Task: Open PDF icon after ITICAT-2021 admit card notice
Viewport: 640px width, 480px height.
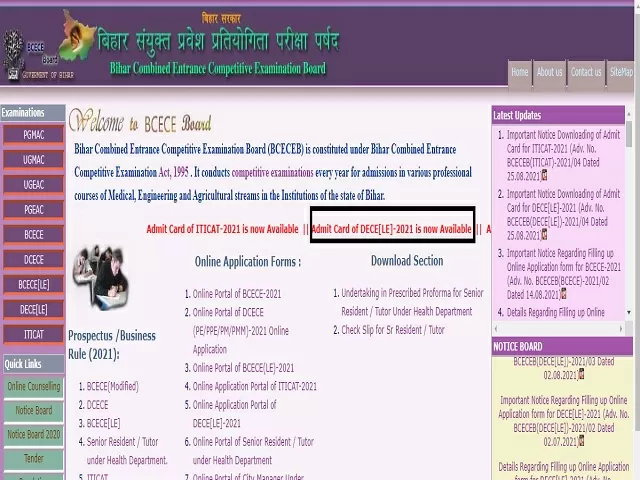Action: tap(544, 176)
